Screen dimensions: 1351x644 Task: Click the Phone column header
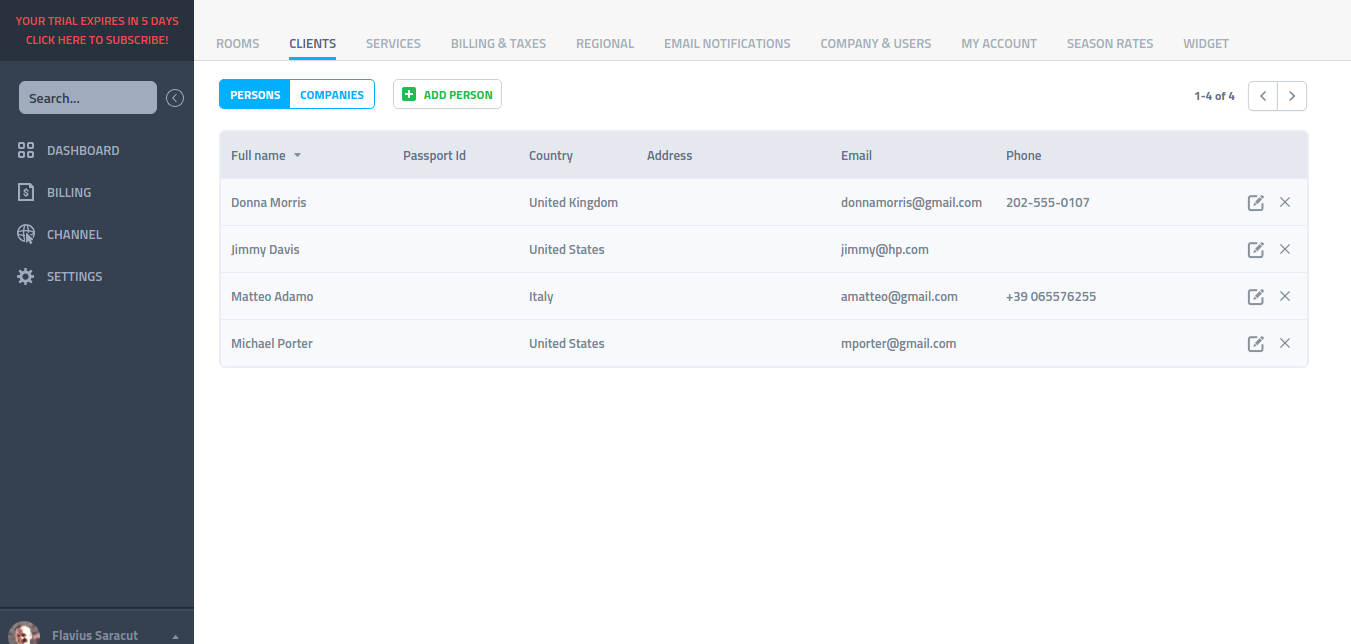click(1023, 156)
